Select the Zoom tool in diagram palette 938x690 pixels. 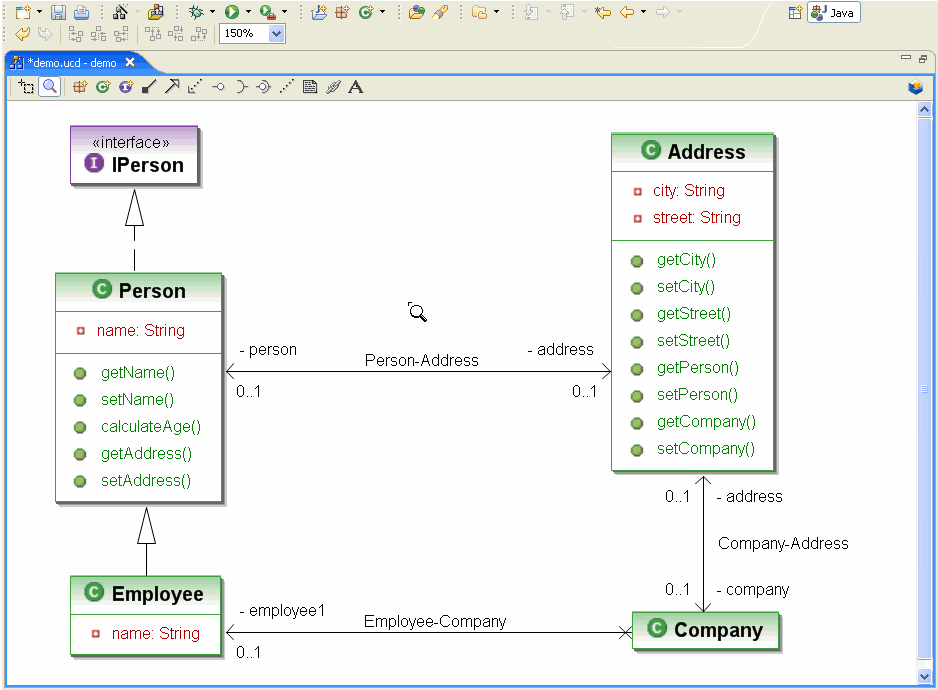tap(49, 87)
